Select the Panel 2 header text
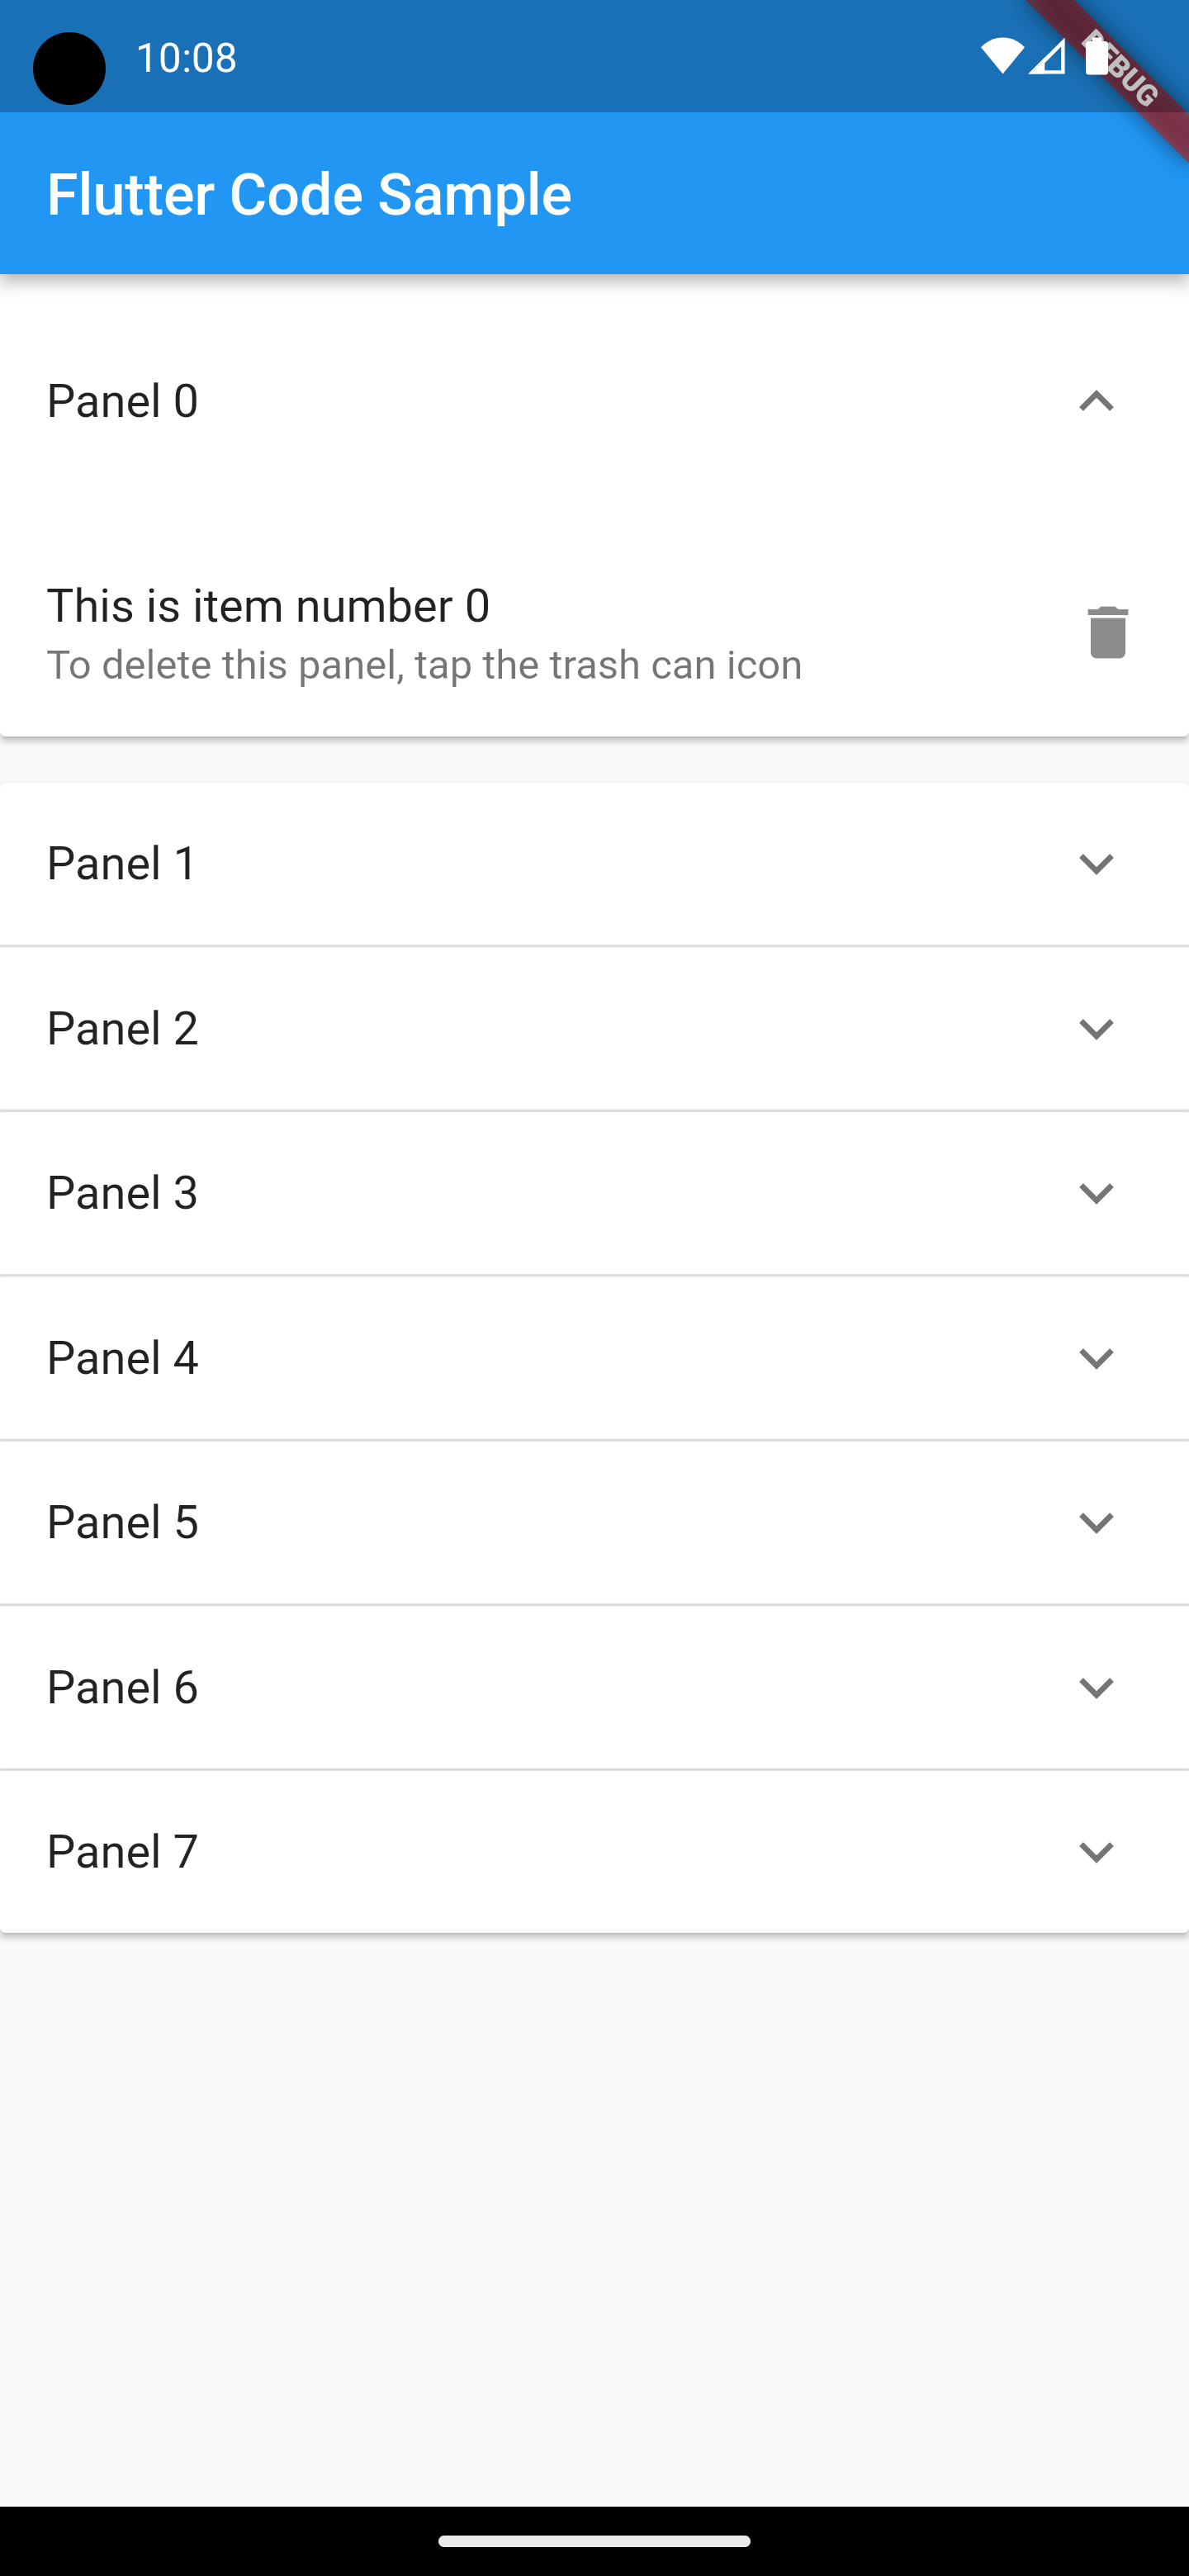The width and height of the screenshot is (1189, 2576). 123,1029
